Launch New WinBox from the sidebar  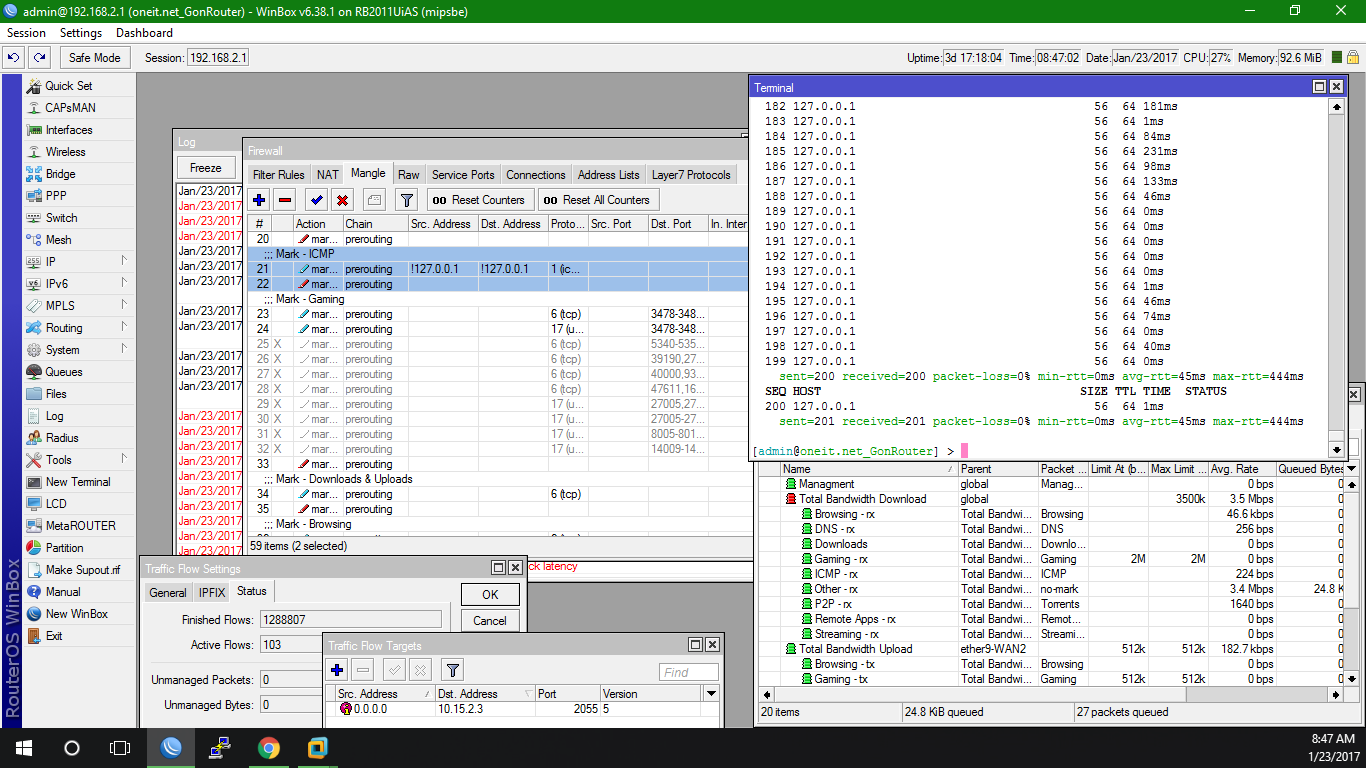[76, 614]
